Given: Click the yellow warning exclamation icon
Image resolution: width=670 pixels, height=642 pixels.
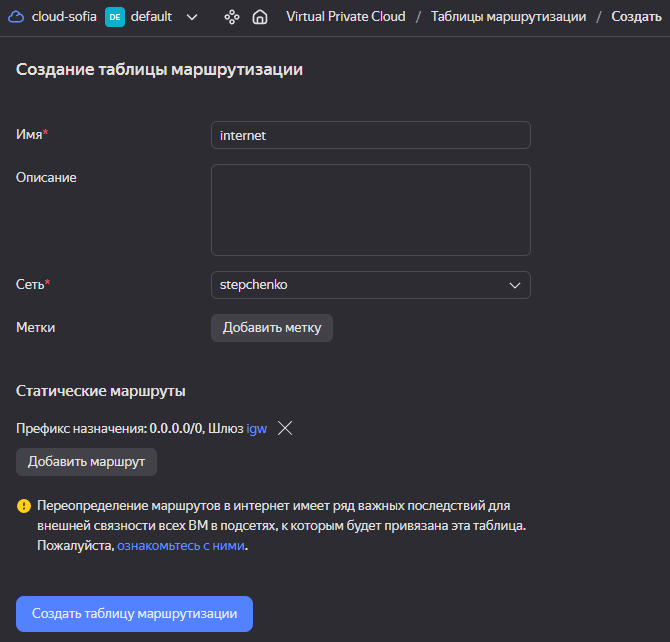Looking at the screenshot, I should [x=24, y=506].
